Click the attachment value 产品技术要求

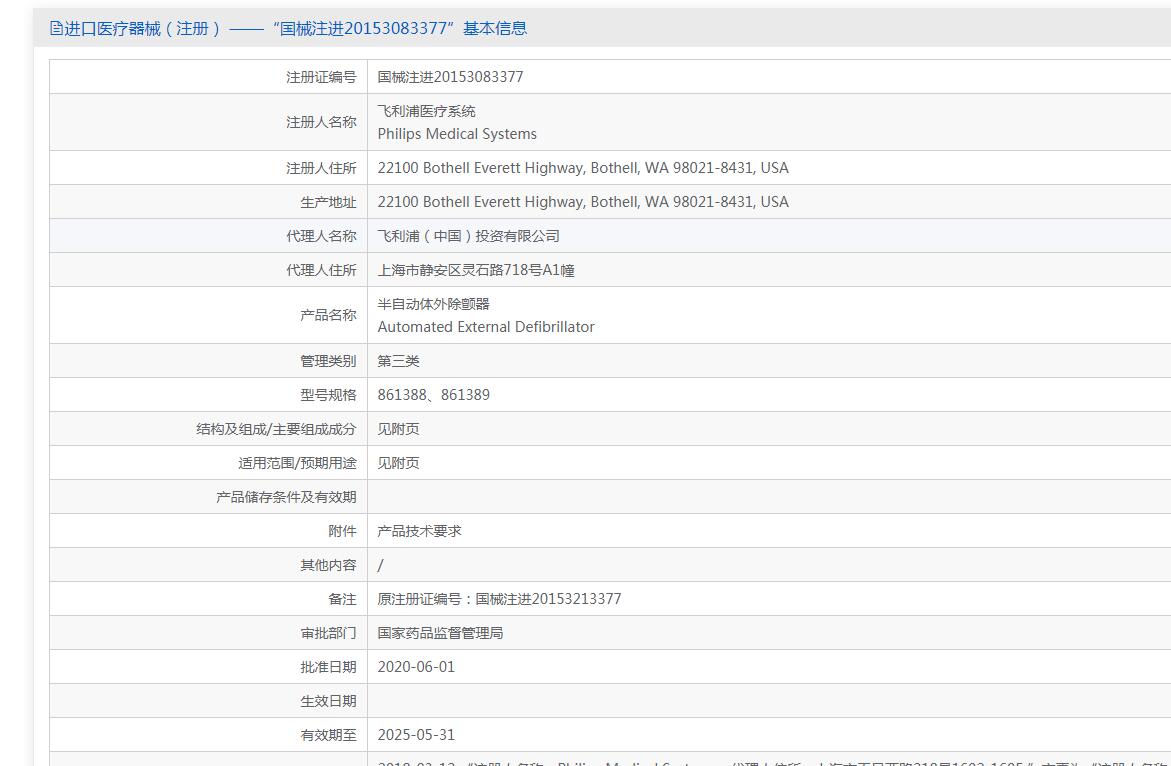(419, 531)
